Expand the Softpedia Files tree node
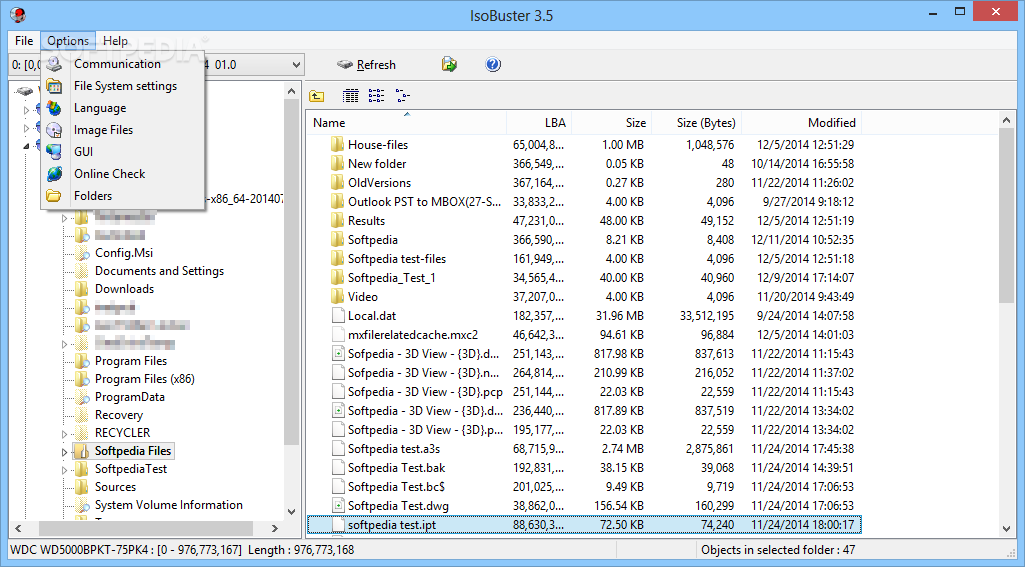1025x567 pixels. pyautogui.click(x=64, y=452)
